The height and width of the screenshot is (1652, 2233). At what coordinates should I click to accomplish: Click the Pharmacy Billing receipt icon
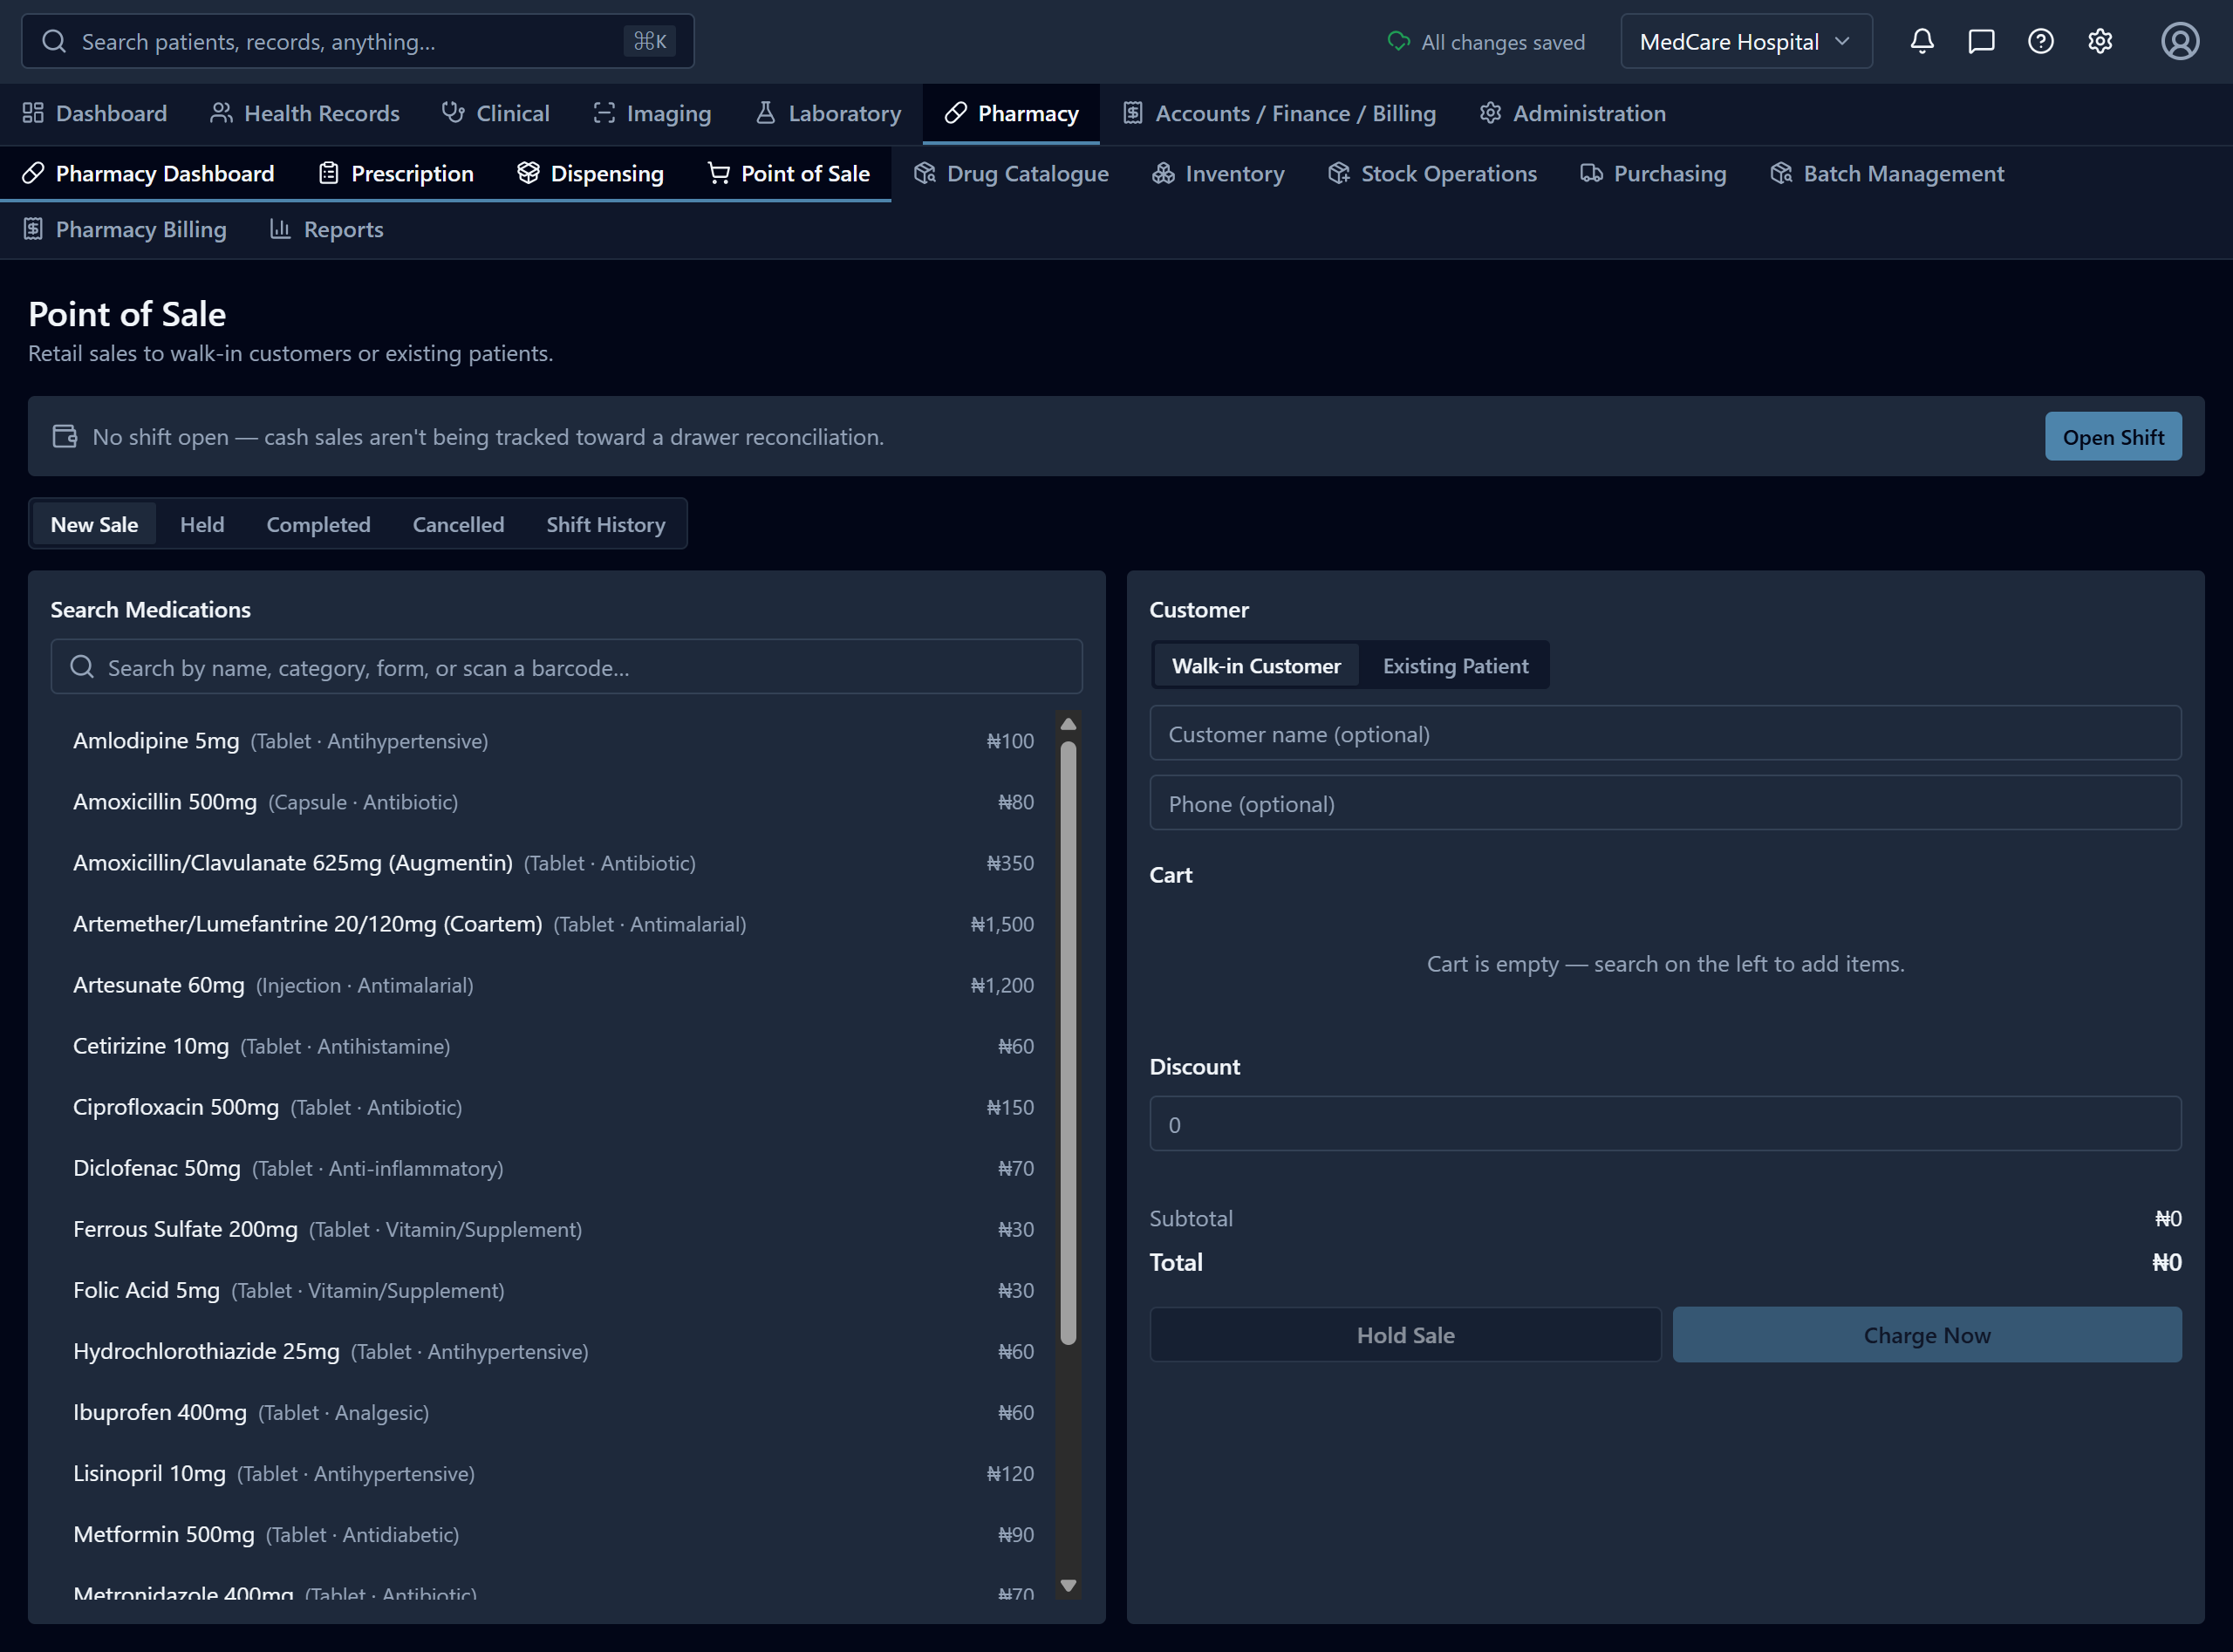coord(33,229)
